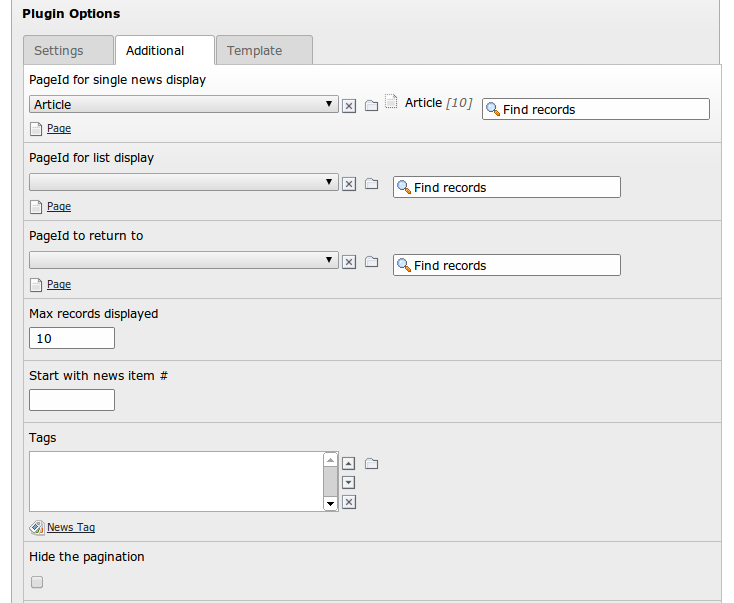Browse for tag records with folder icon
Screen dimensions: 734x603
[x=371, y=463]
